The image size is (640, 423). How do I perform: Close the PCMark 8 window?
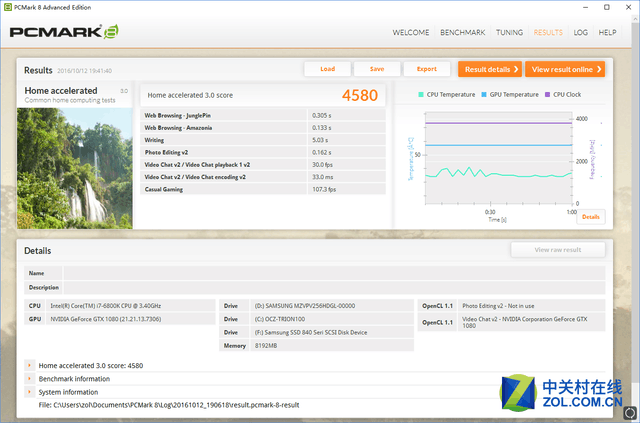click(629, 7)
